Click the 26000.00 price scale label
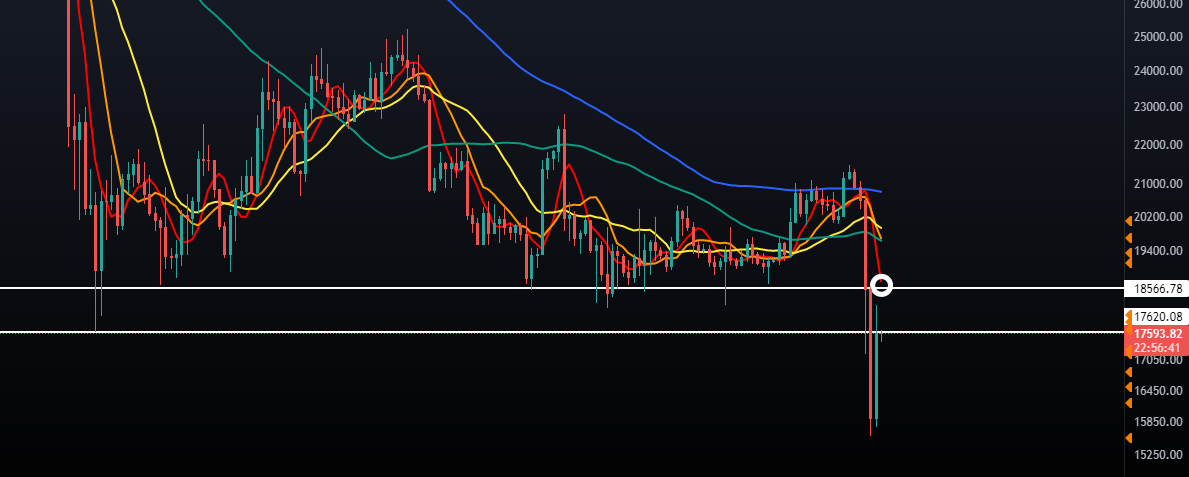This screenshot has height=477, width=1189. pos(1158,4)
